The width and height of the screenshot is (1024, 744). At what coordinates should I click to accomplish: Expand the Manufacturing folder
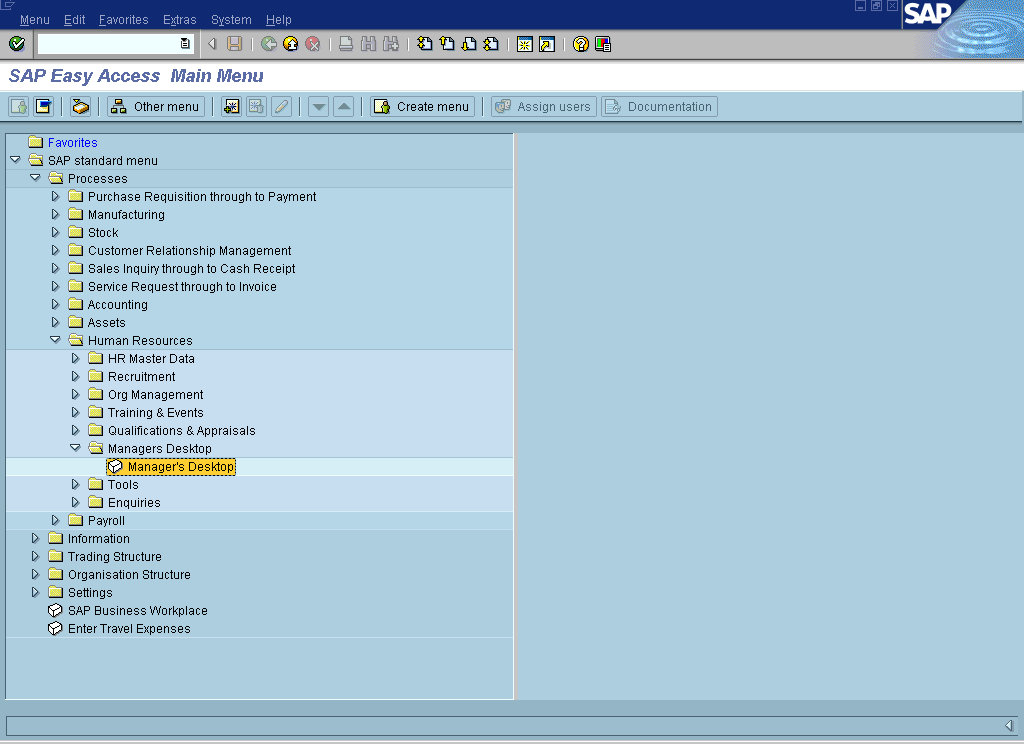(56, 214)
